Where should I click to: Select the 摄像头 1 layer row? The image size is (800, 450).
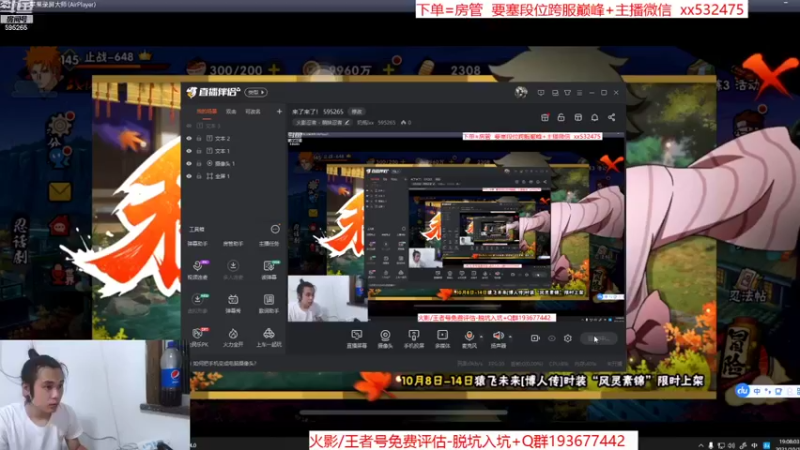tap(234, 163)
